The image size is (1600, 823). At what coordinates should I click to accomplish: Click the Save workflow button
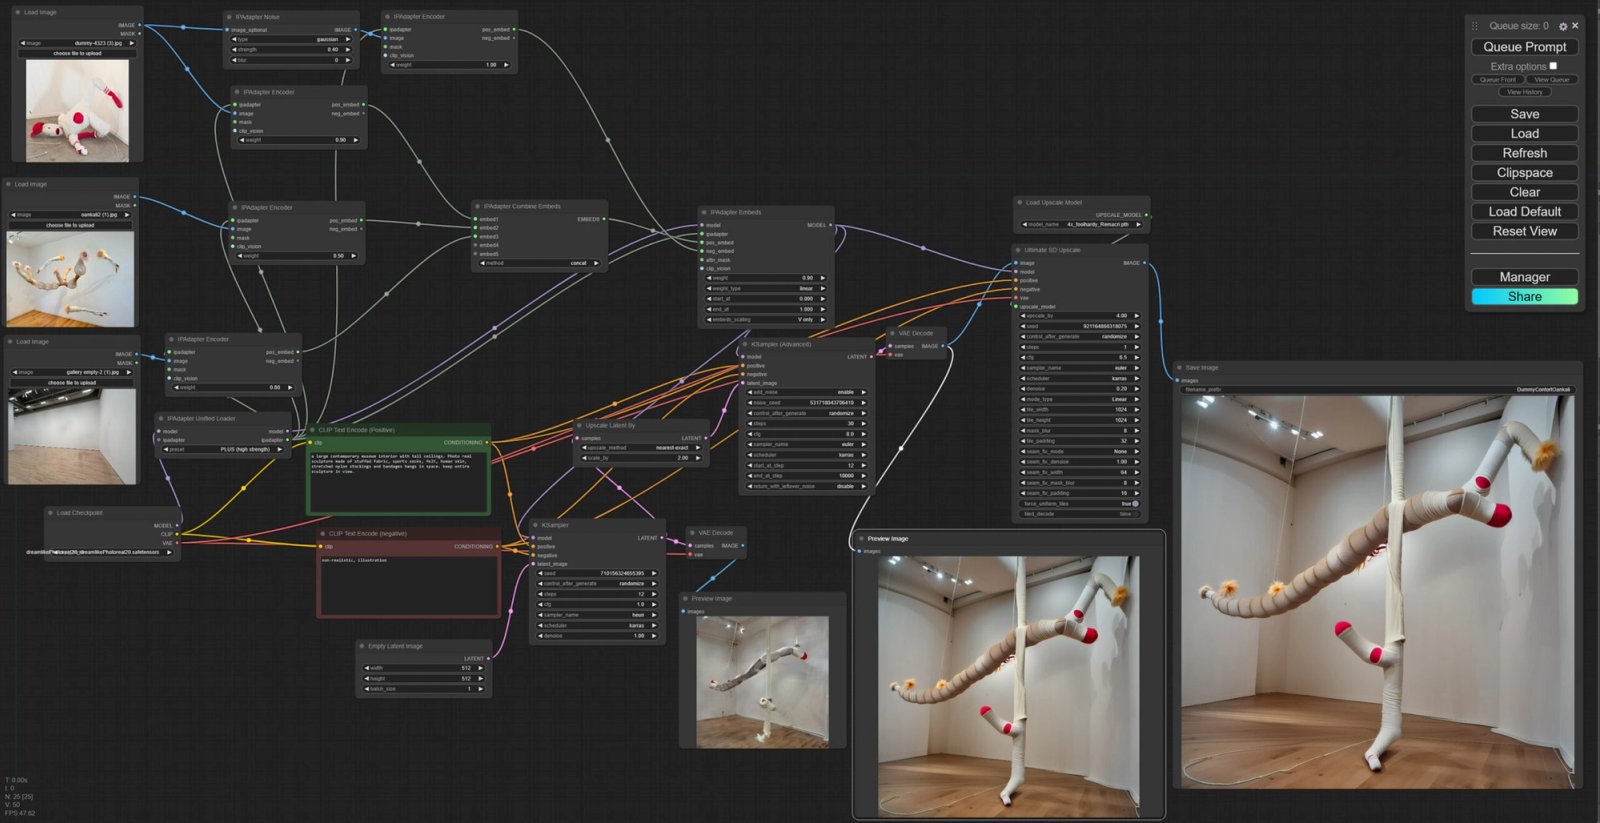pyautogui.click(x=1525, y=114)
